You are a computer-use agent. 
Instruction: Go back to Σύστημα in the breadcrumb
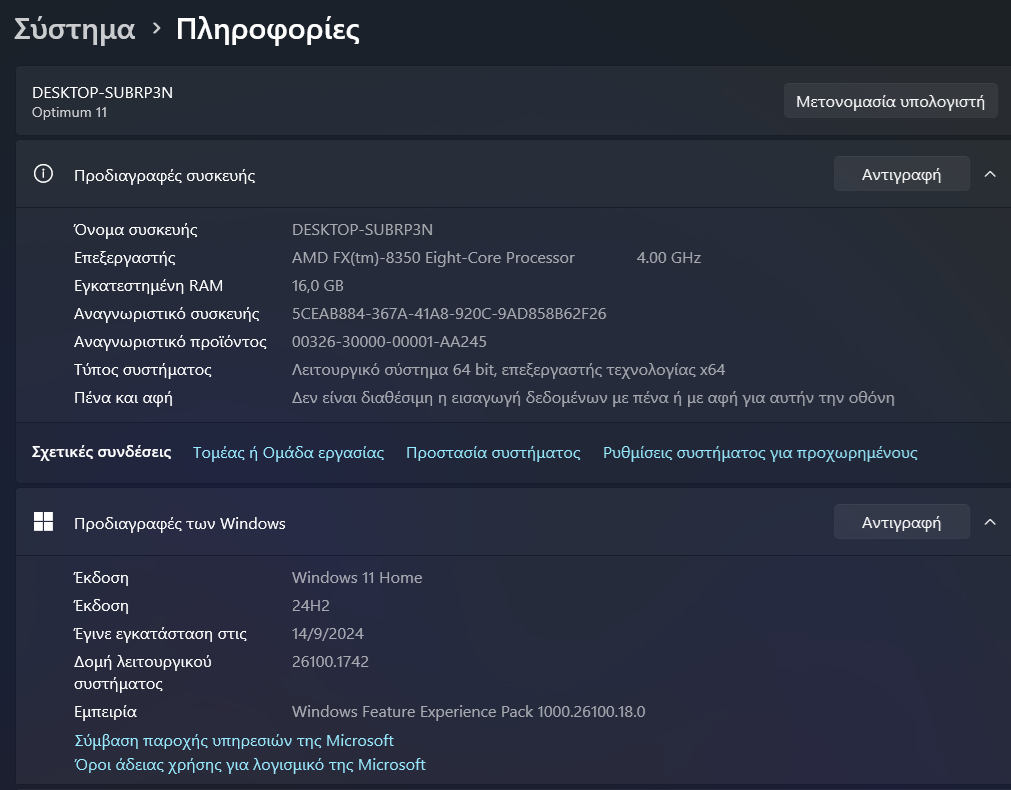click(75, 30)
